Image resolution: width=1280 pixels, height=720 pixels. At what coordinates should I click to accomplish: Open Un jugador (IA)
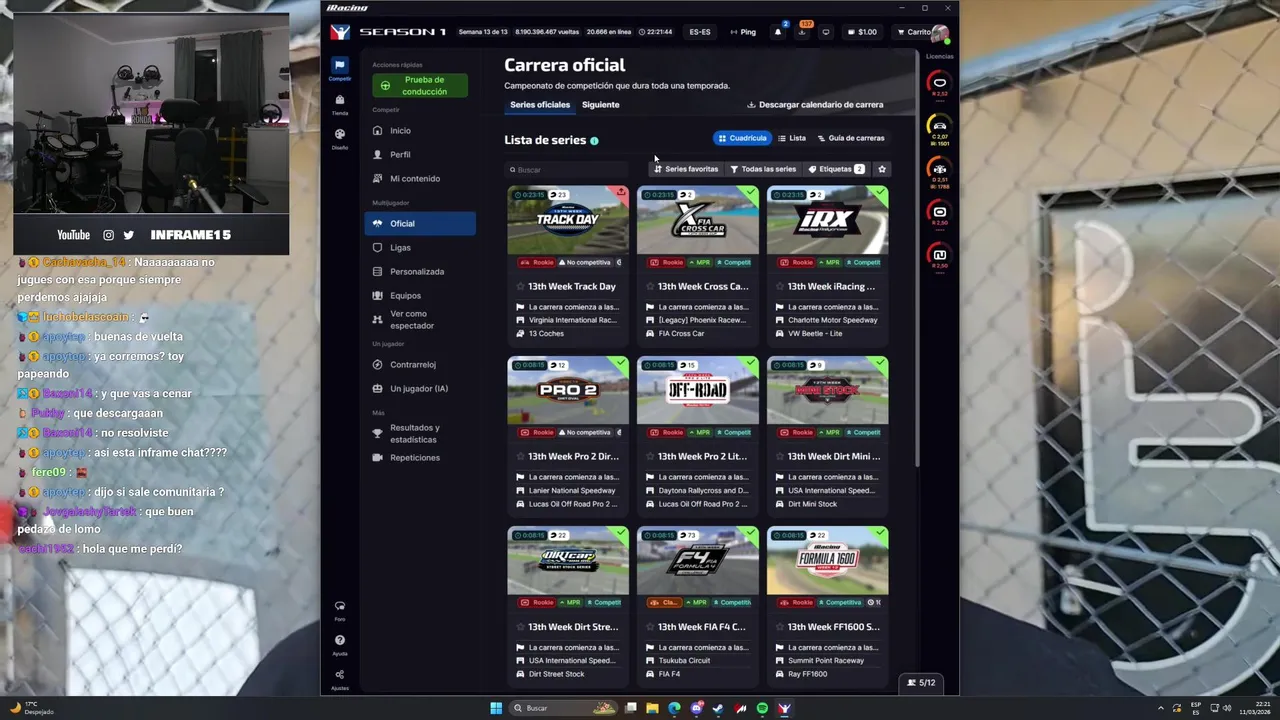420,389
